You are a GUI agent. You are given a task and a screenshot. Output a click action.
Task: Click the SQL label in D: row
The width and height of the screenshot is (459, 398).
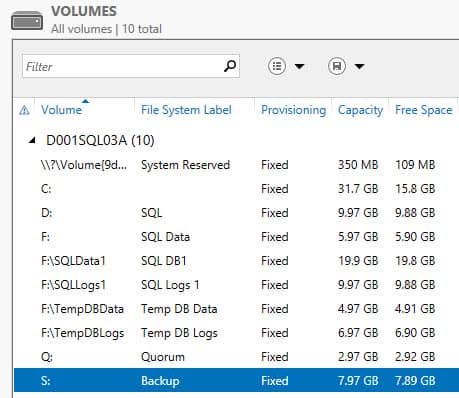pos(152,213)
